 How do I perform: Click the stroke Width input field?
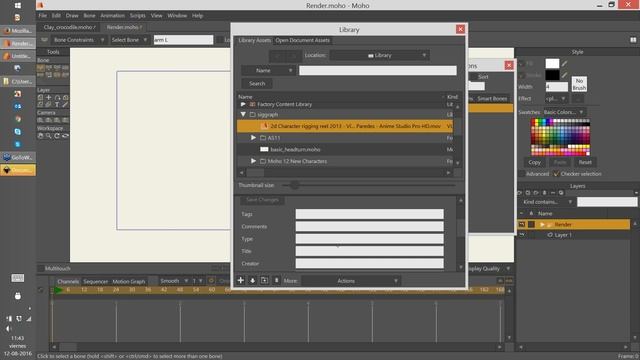557,87
